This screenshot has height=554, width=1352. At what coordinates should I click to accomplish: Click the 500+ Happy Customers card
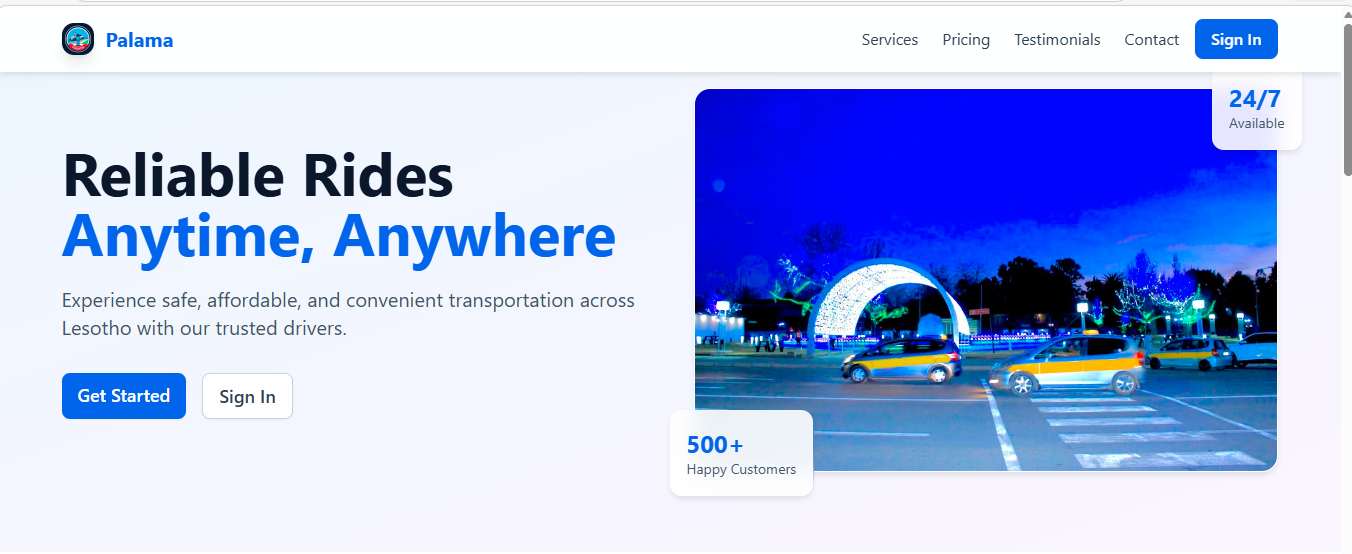741,454
